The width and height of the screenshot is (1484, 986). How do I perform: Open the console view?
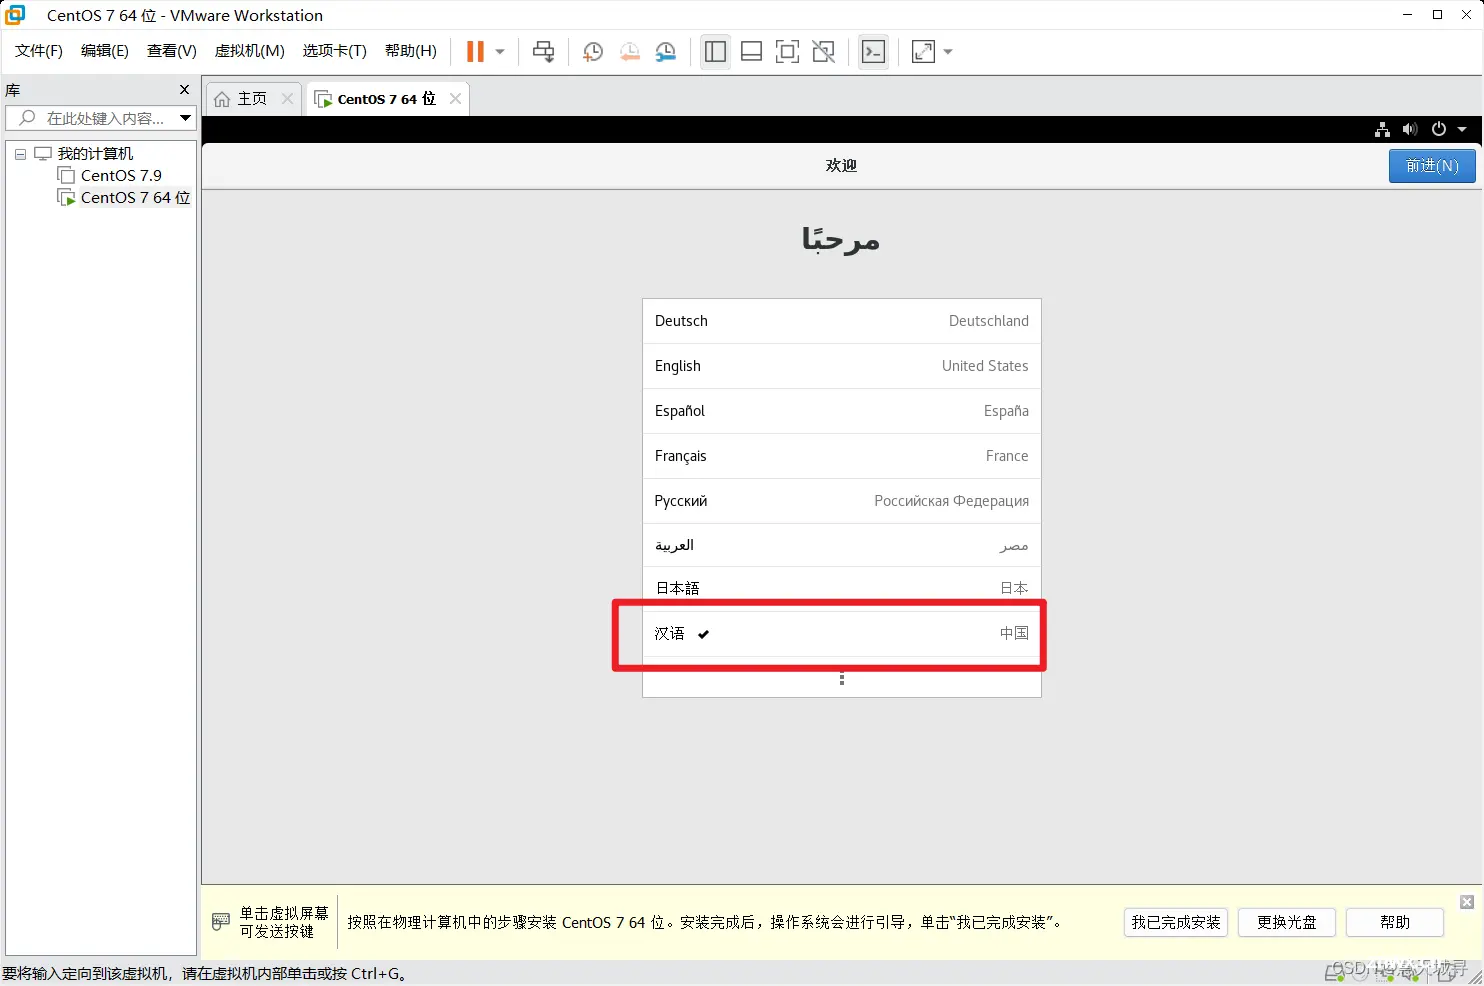tap(873, 52)
